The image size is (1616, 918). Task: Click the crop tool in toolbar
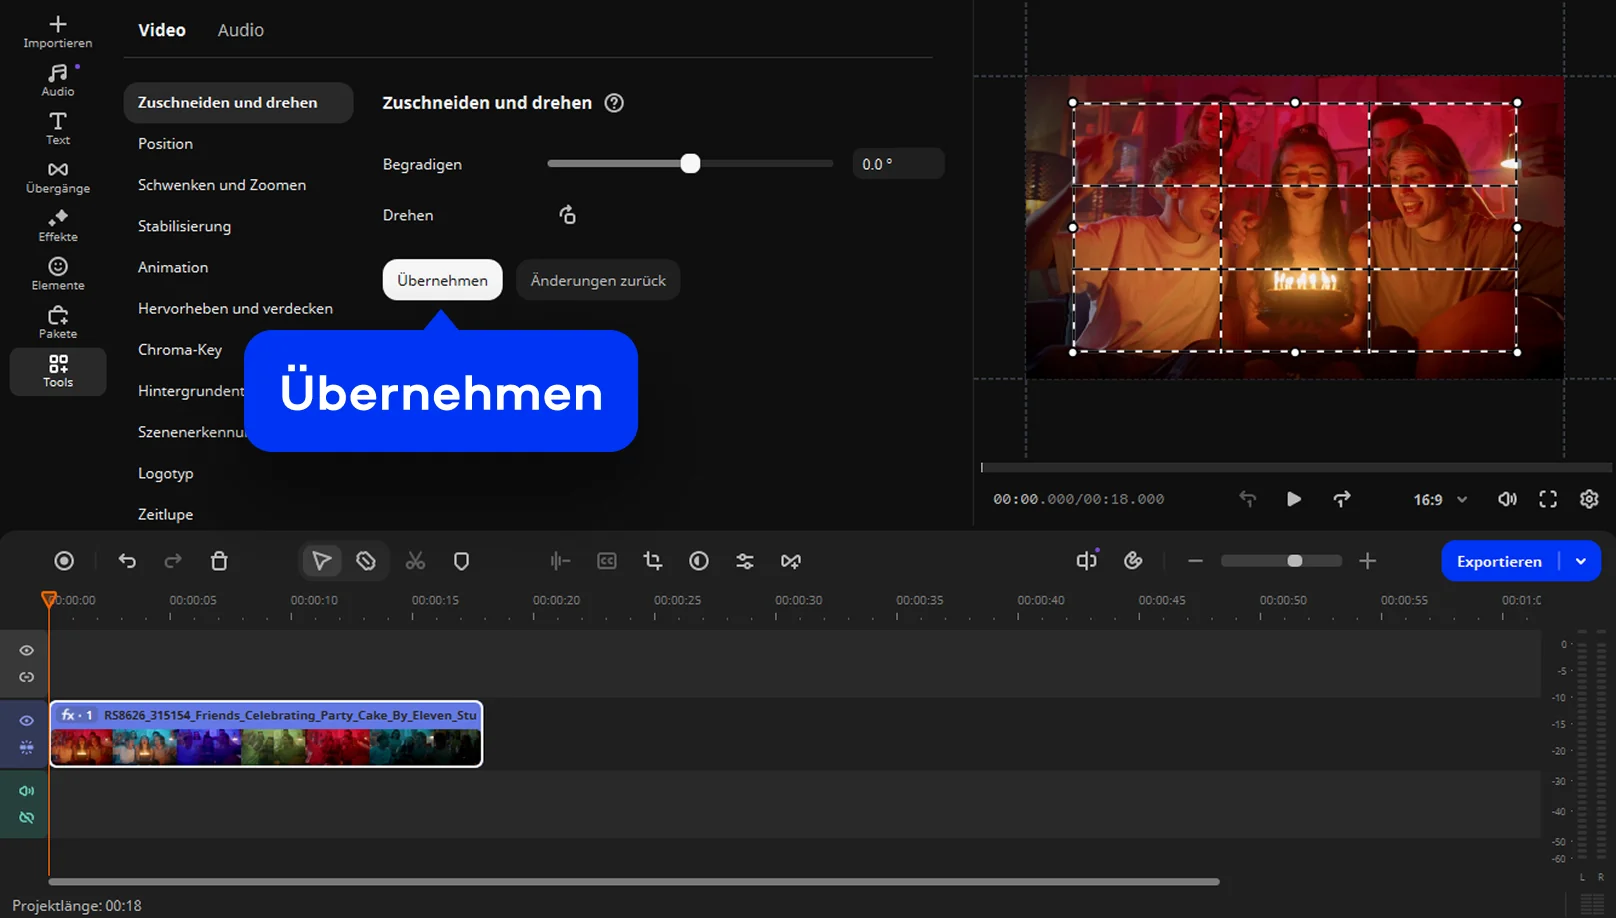pyautogui.click(x=653, y=561)
